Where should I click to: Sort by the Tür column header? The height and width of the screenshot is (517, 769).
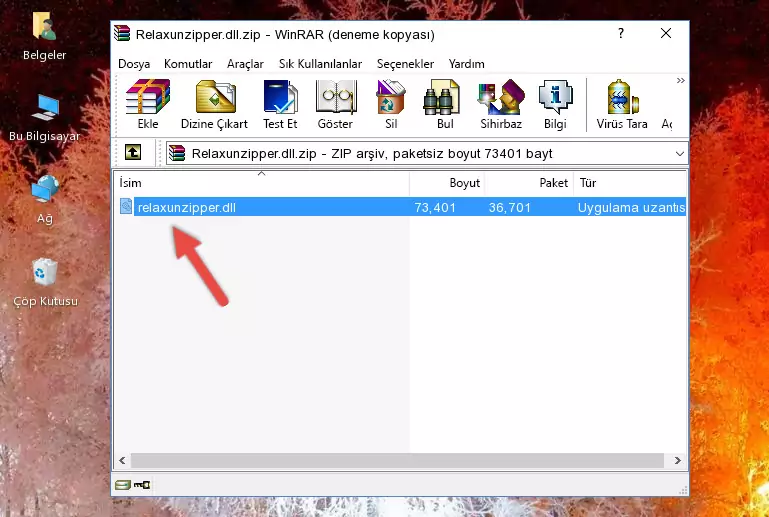click(x=630, y=183)
